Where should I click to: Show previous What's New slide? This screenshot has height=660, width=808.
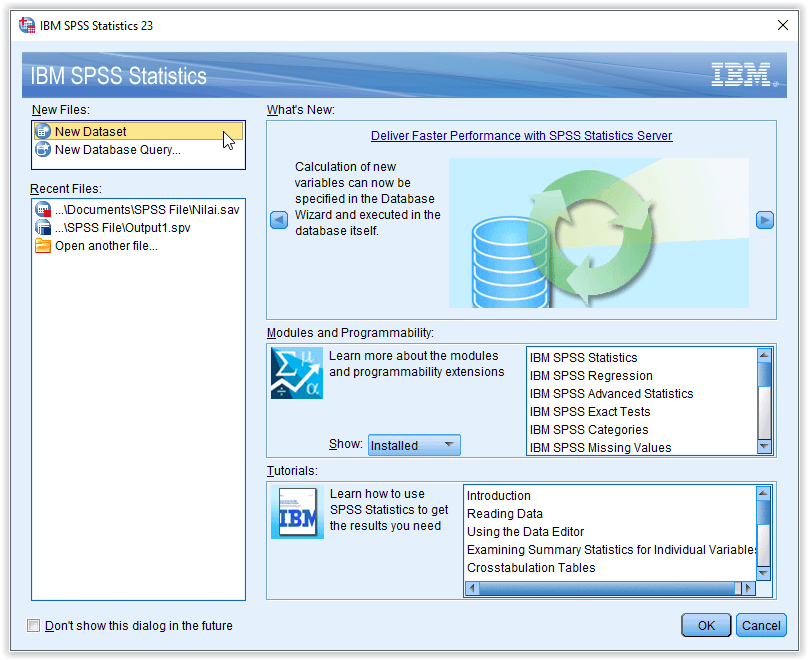(279, 220)
